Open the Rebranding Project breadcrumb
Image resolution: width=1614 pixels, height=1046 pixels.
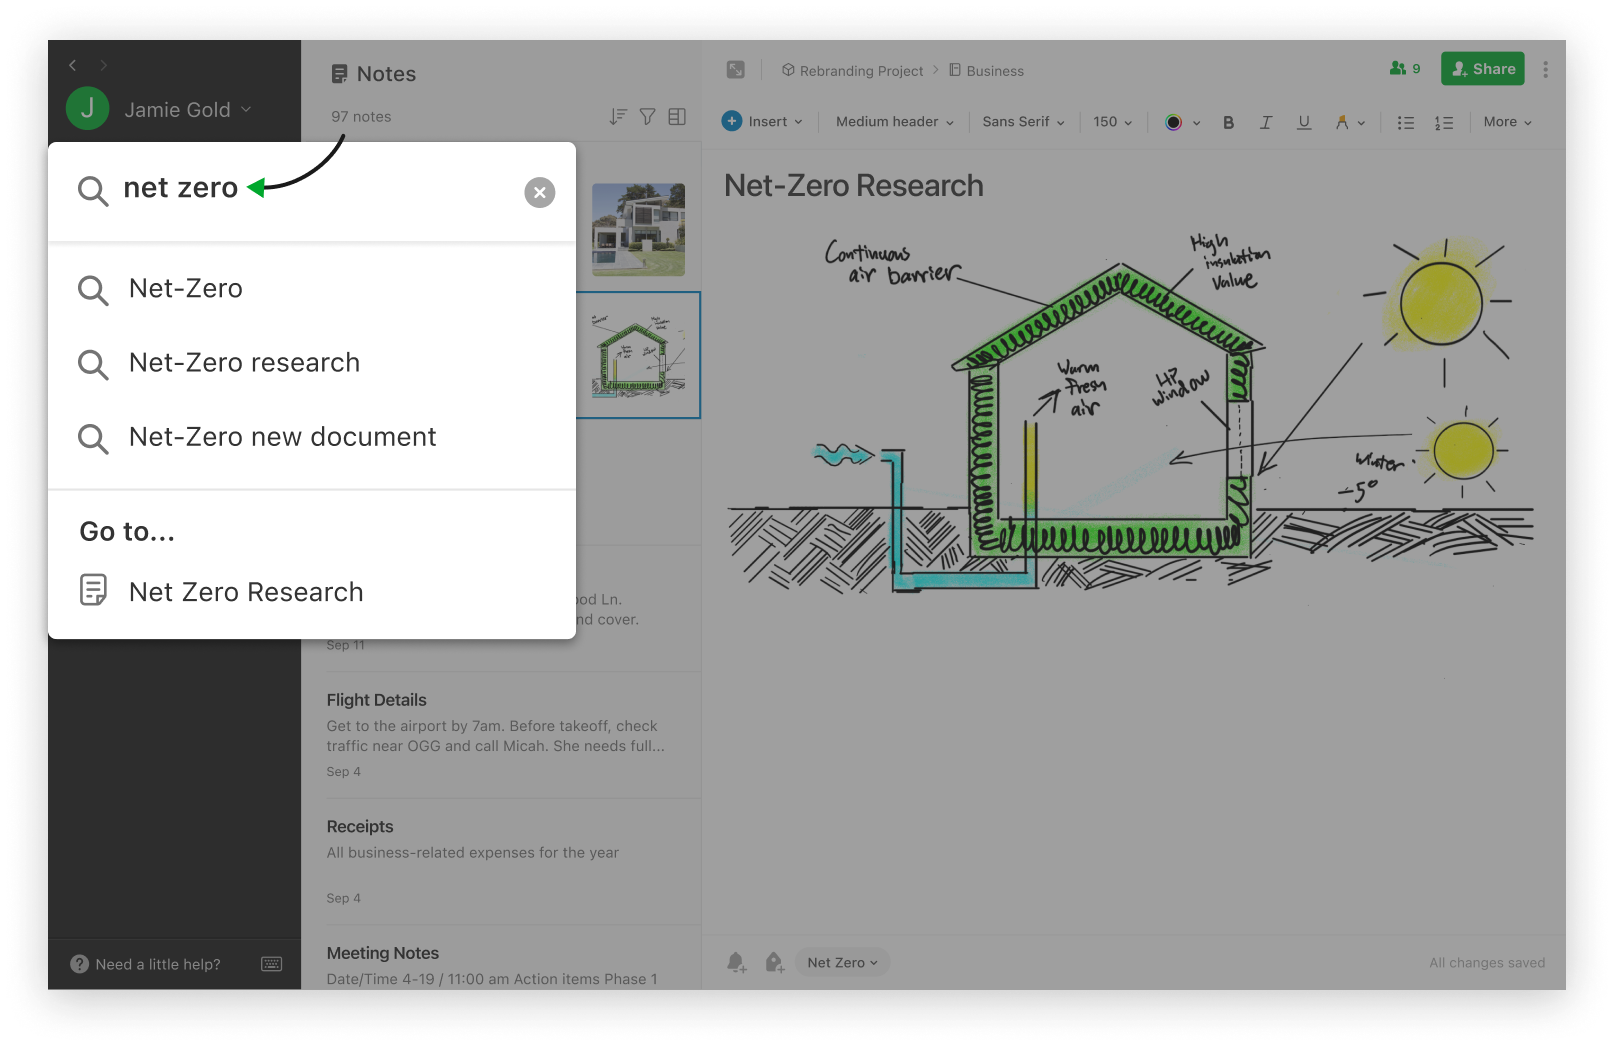point(852,71)
